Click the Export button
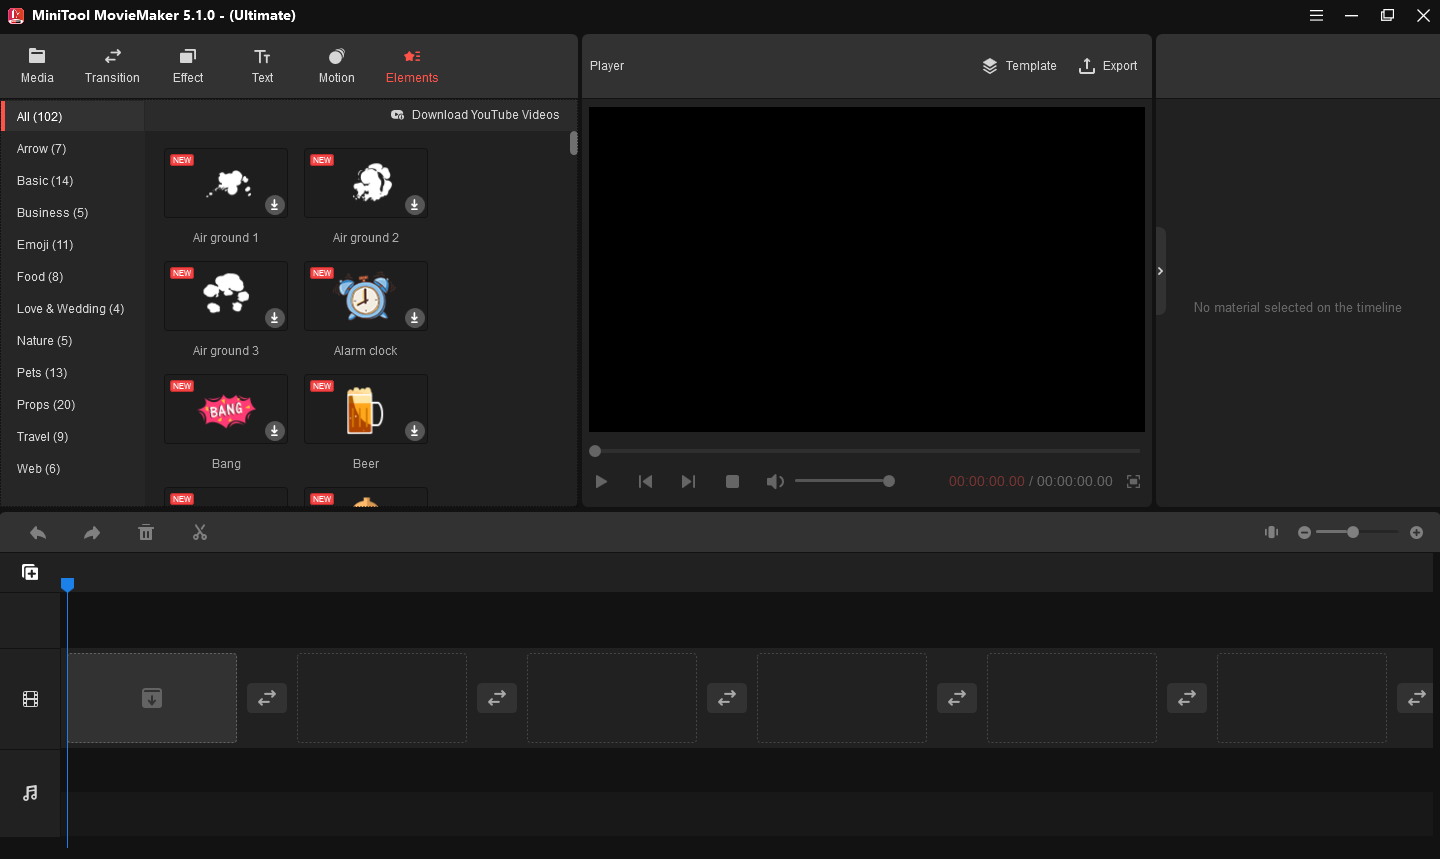This screenshot has height=859, width=1440. [x=1108, y=66]
